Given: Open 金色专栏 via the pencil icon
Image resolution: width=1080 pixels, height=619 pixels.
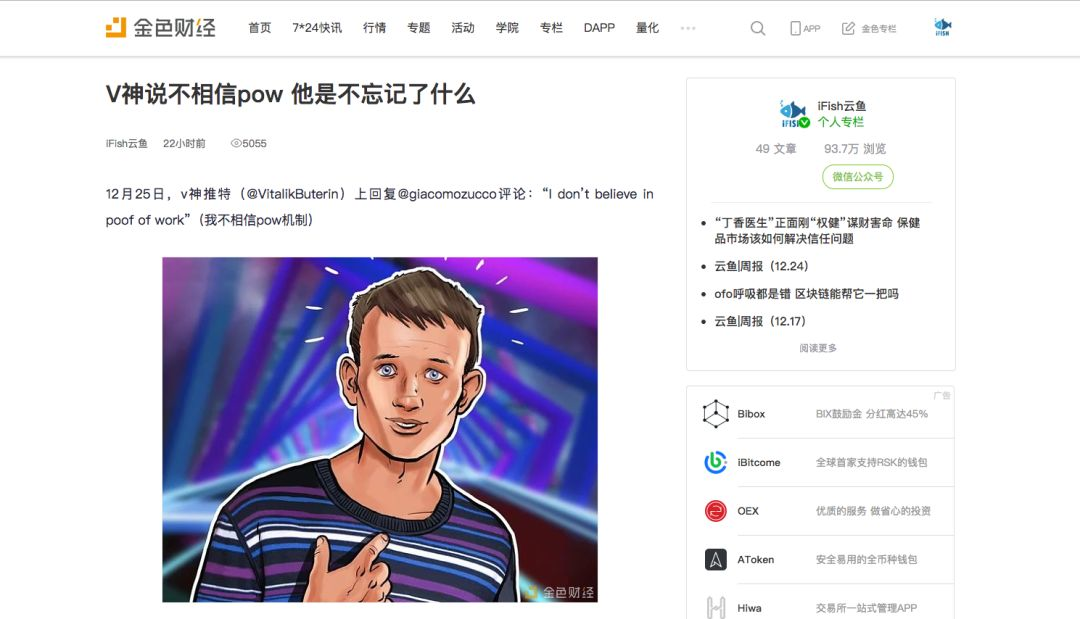Looking at the screenshot, I should coord(848,28).
